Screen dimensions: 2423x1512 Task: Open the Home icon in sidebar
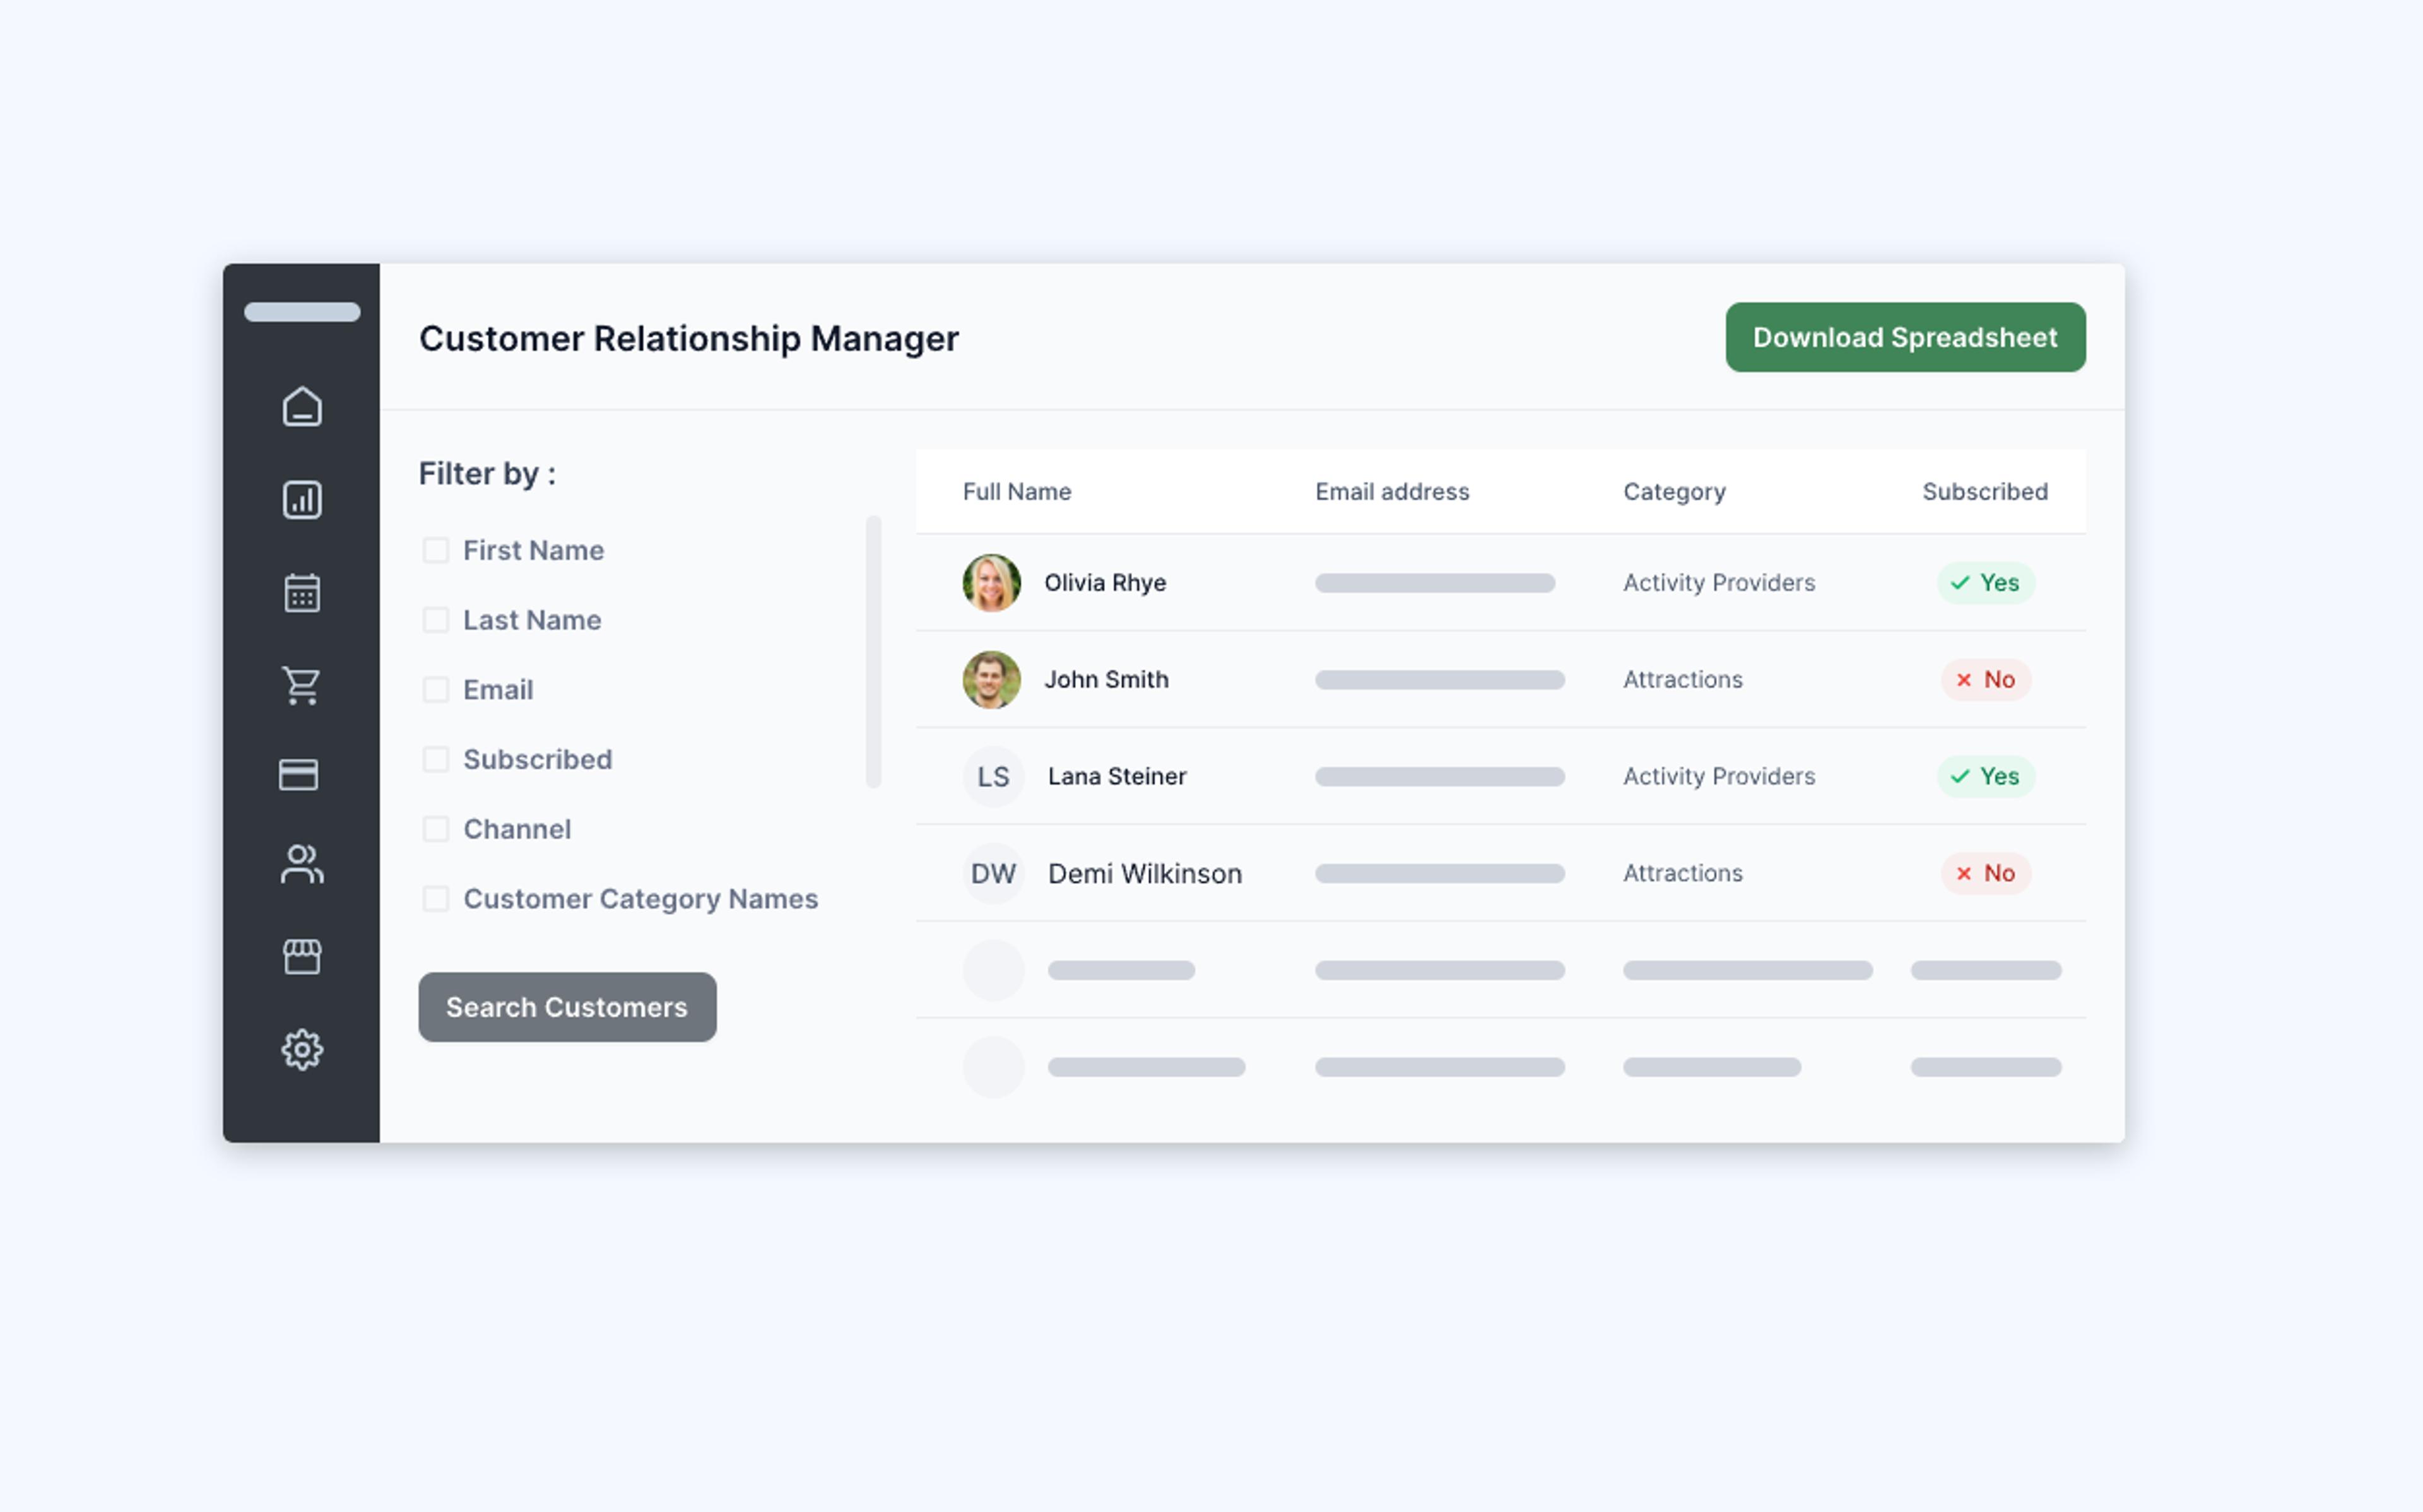302,407
